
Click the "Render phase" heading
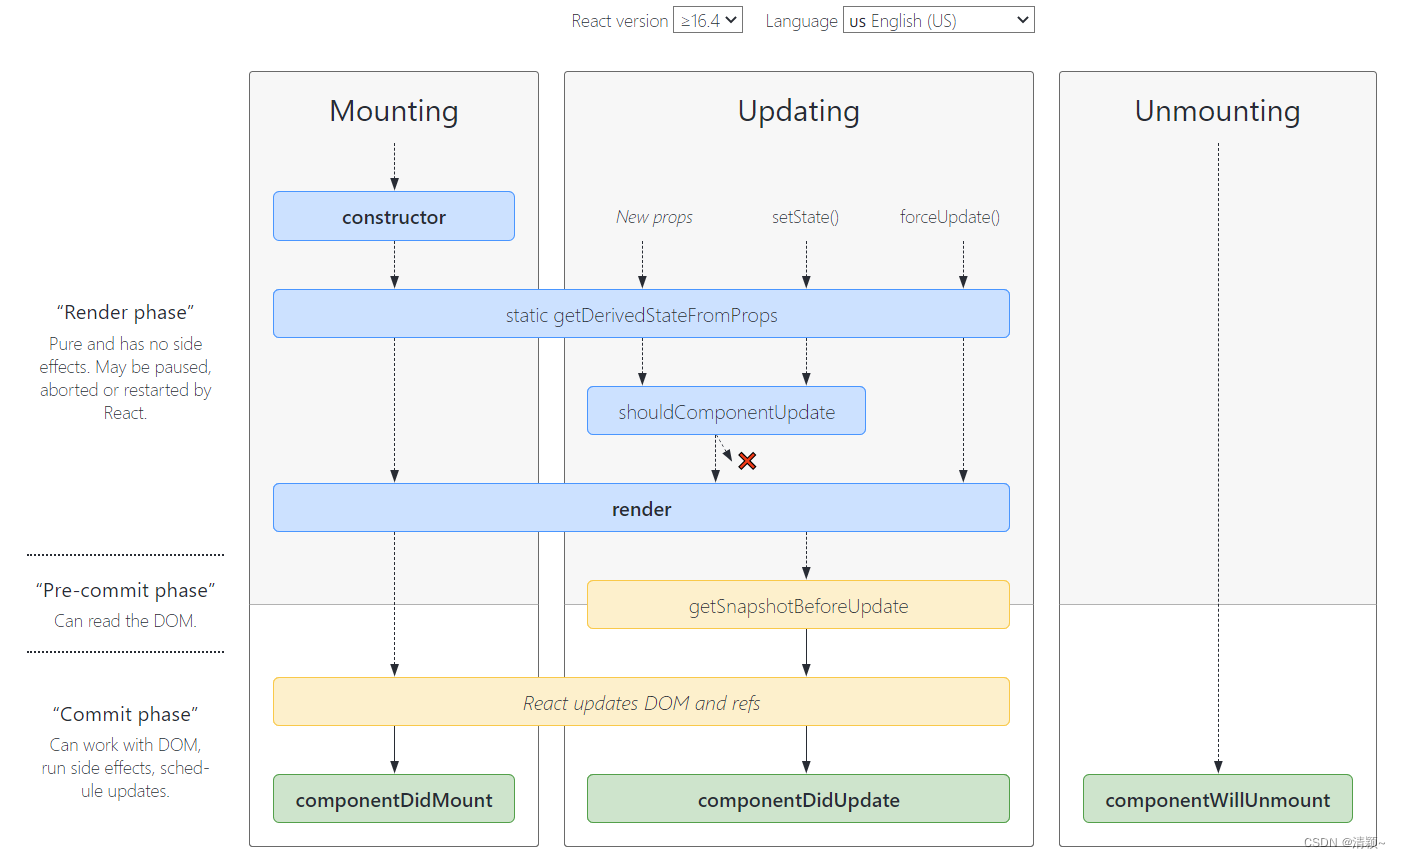(125, 312)
